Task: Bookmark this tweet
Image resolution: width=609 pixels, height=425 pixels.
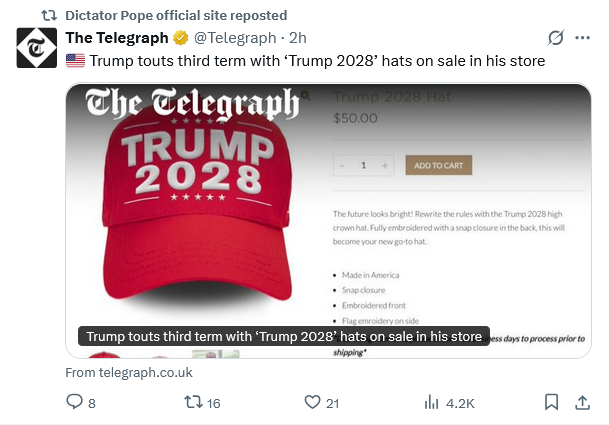Action: 551,402
